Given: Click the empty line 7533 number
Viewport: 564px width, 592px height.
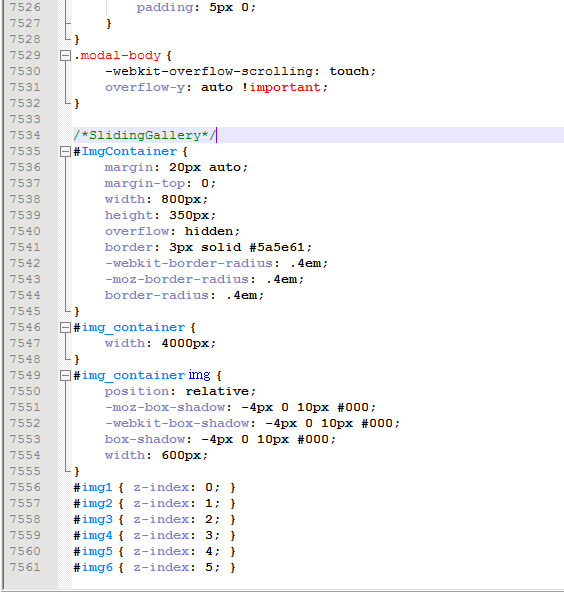Looking at the screenshot, I should 25,119.
